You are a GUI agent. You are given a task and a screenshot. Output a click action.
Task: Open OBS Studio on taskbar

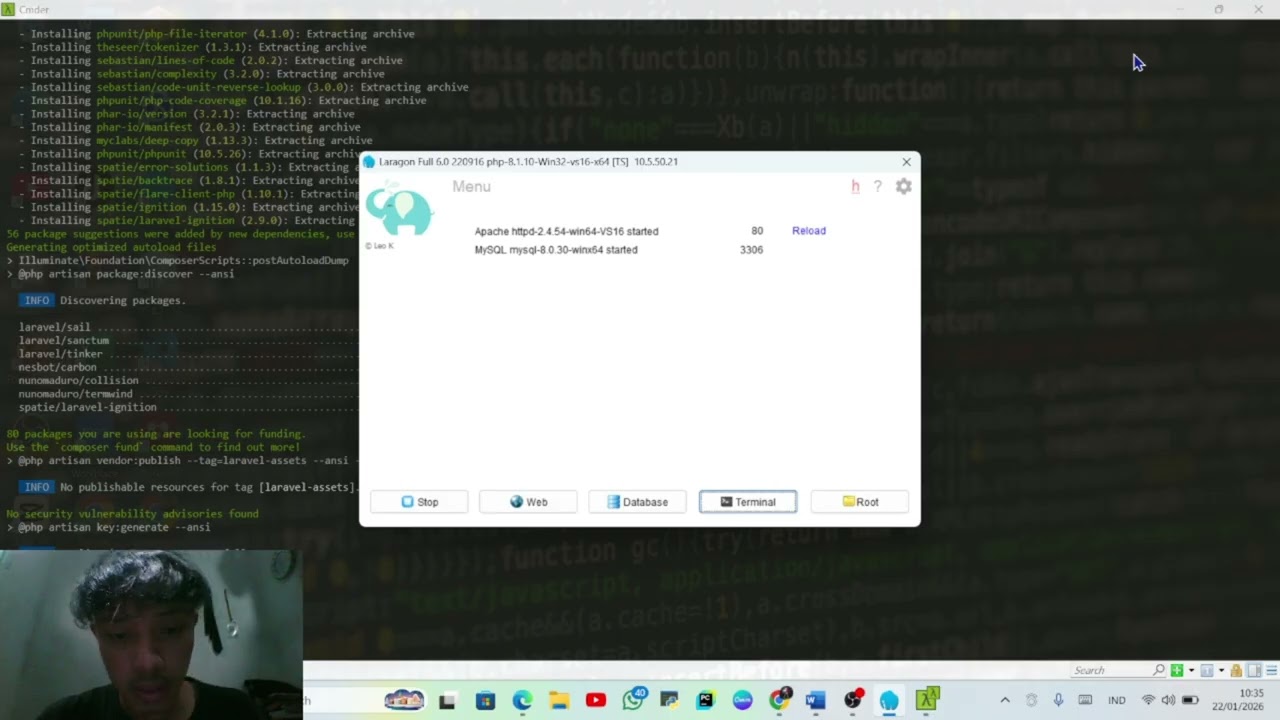point(853,701)
